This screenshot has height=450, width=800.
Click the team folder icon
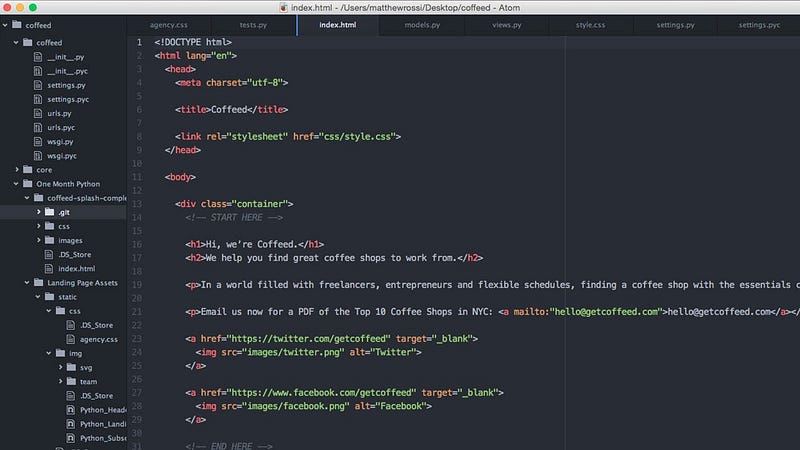(71, 381)
